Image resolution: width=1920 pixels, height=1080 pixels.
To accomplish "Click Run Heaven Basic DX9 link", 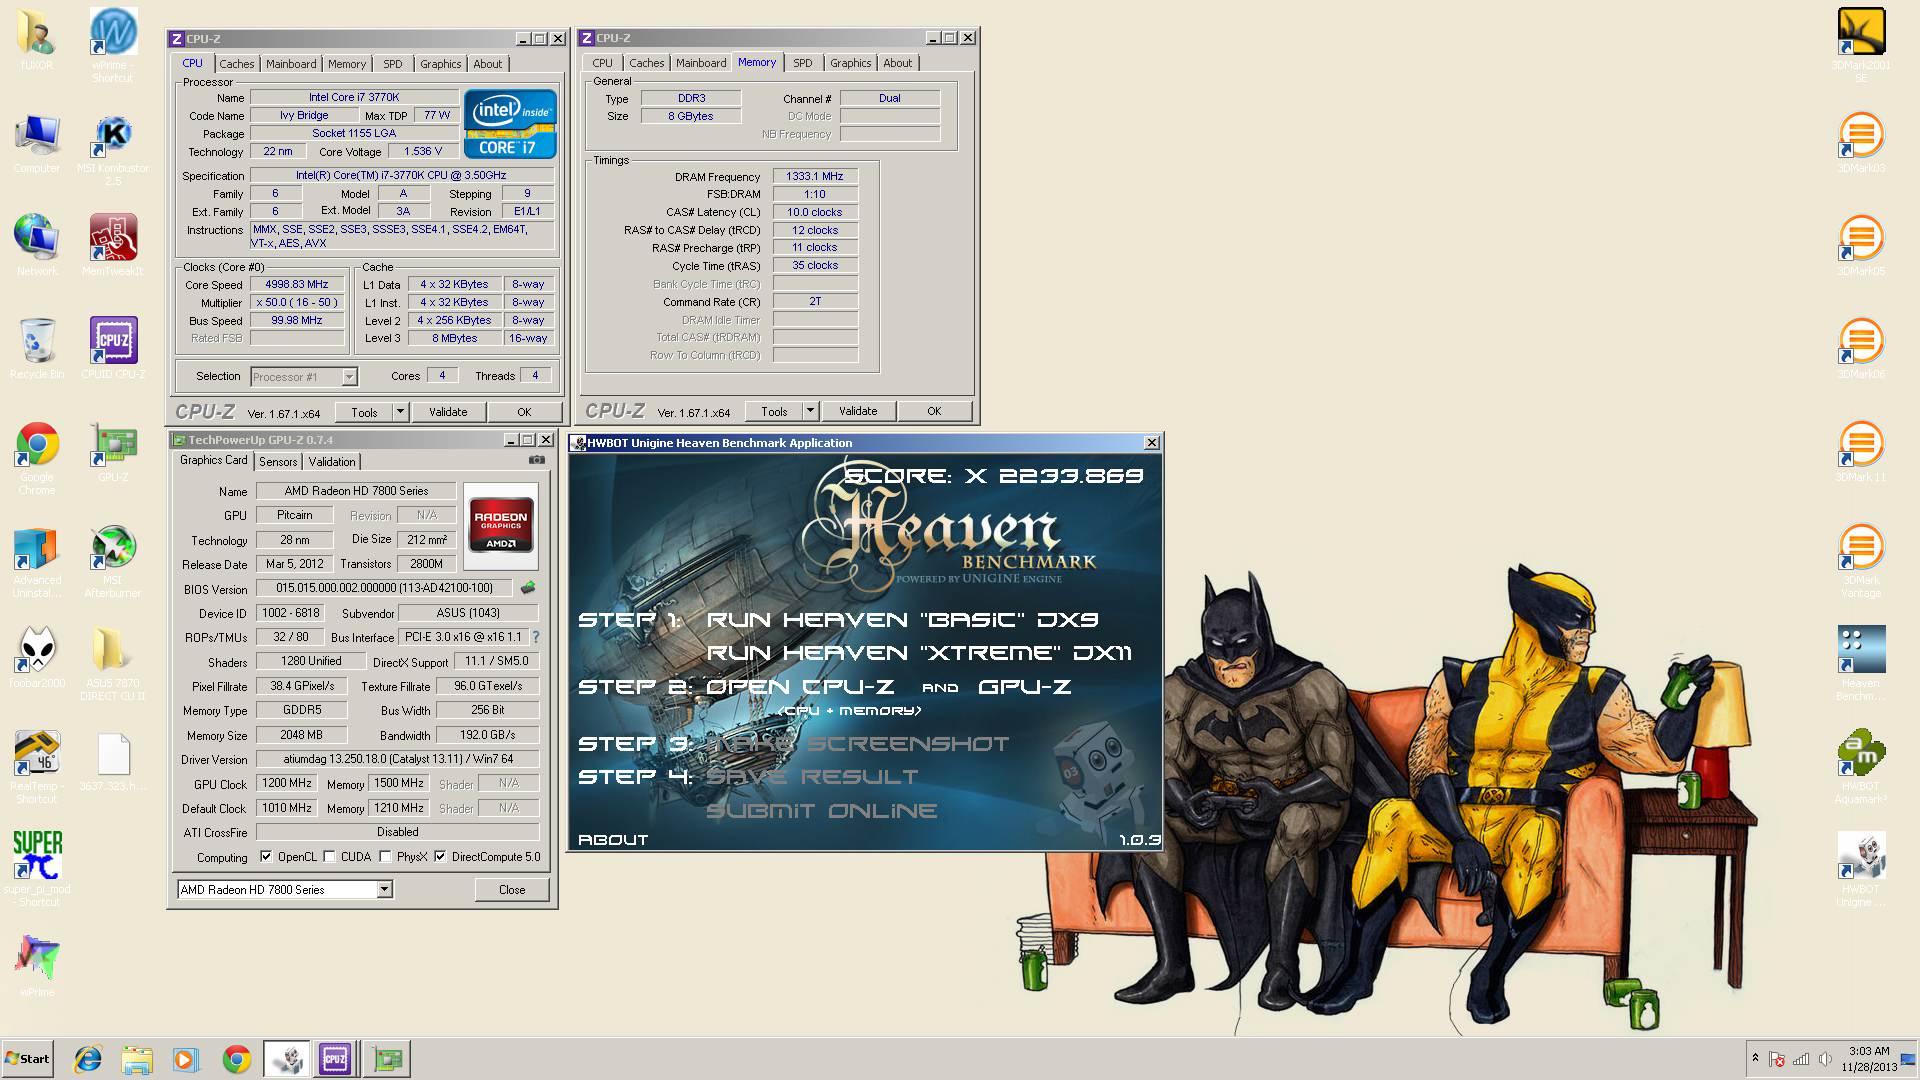I will (x=902, y=620).
